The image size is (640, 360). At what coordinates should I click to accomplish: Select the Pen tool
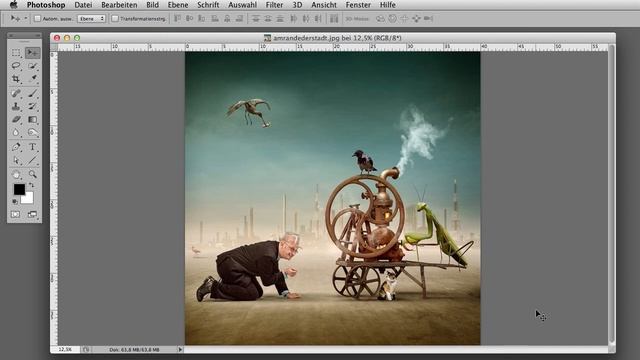[16, 147]
